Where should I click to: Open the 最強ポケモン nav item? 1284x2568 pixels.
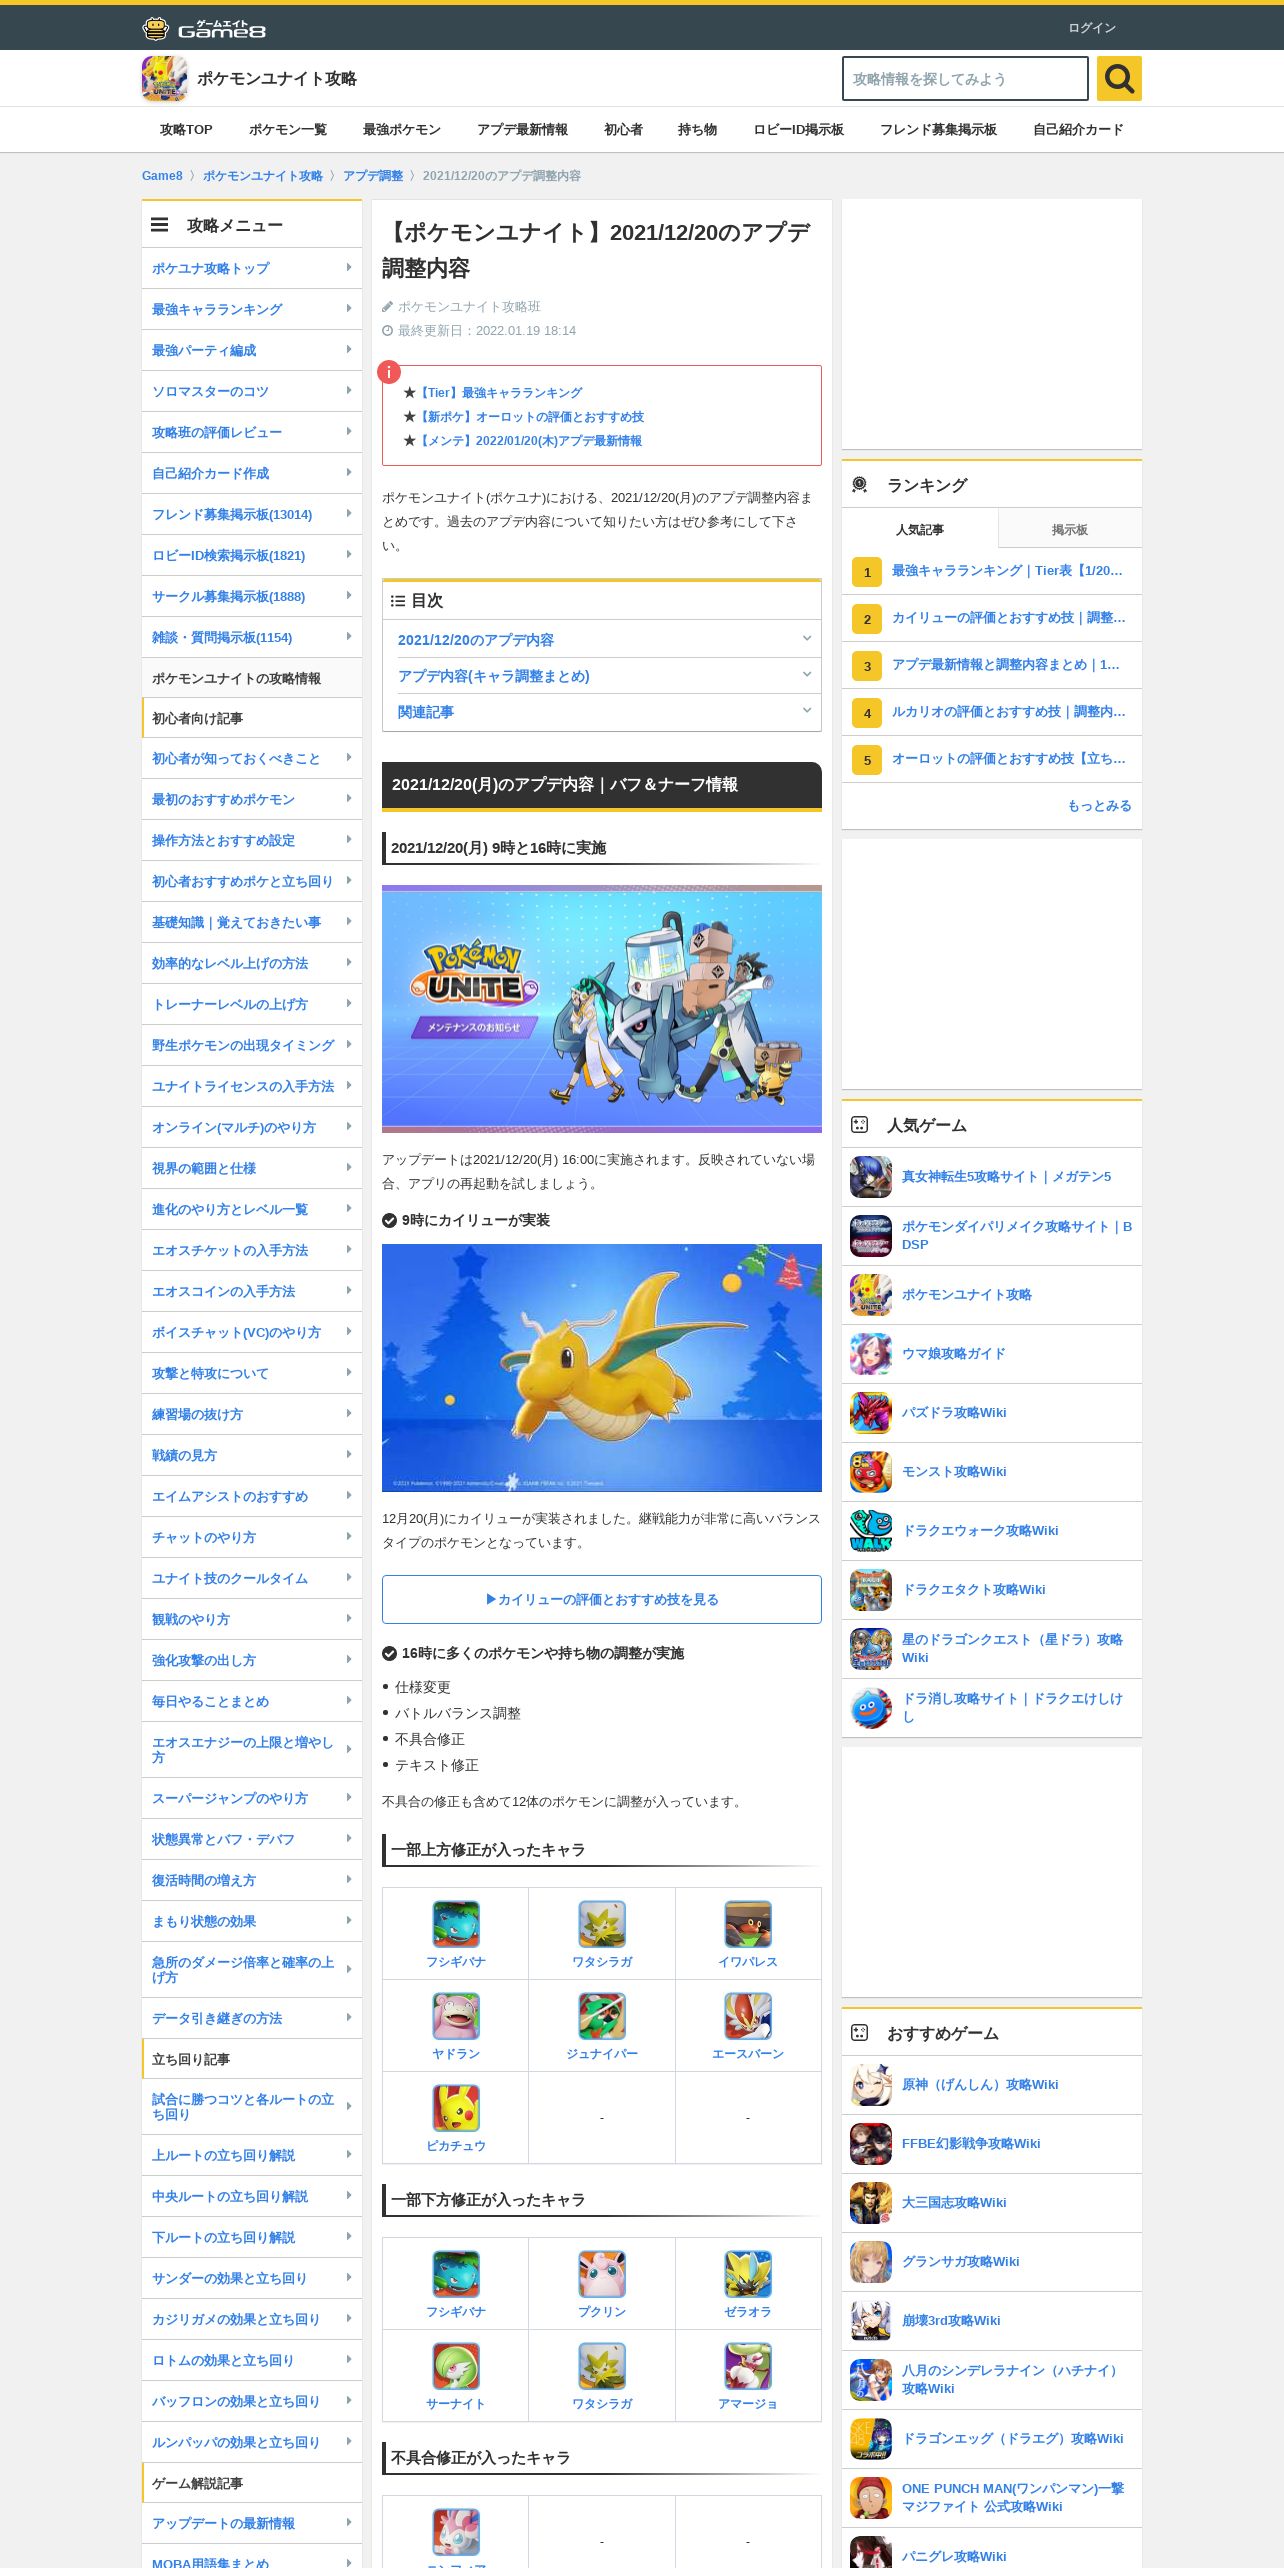pyautogui.click(x=402, y=130)
